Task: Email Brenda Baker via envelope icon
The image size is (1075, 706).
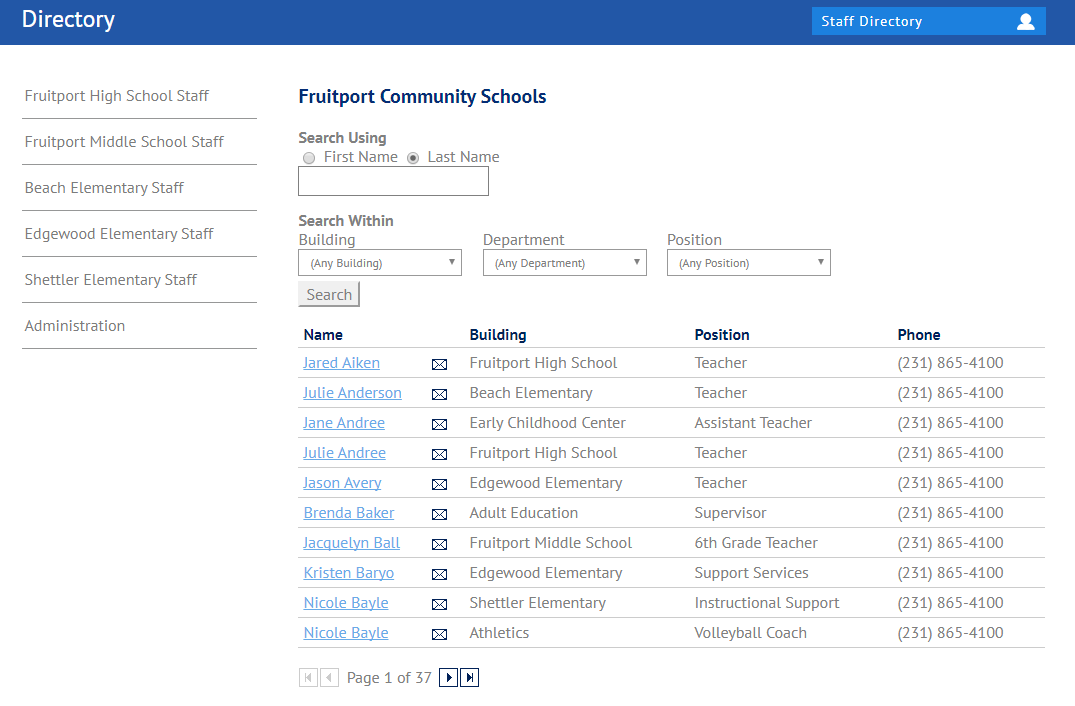Action: [x=439, y=514]
